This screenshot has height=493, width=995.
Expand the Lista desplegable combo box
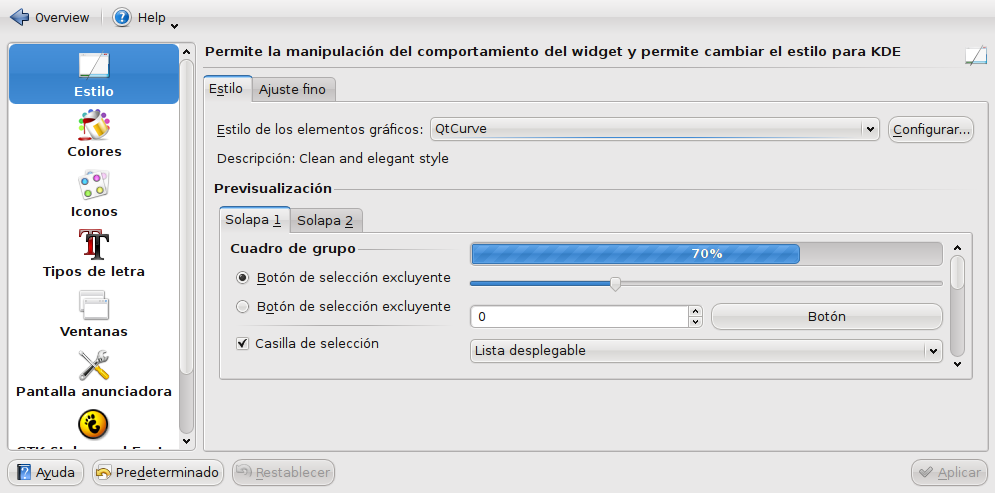coord(706,351)
